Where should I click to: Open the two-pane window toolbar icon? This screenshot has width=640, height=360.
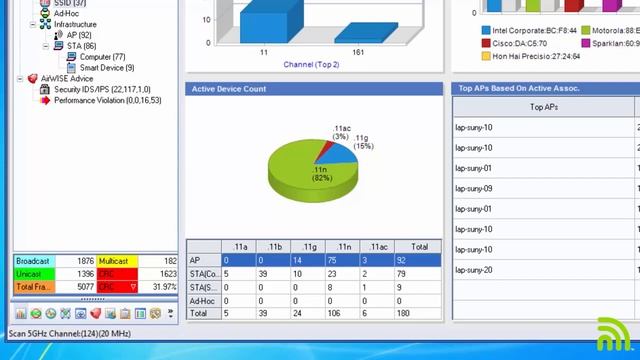[x=140, y=313]
